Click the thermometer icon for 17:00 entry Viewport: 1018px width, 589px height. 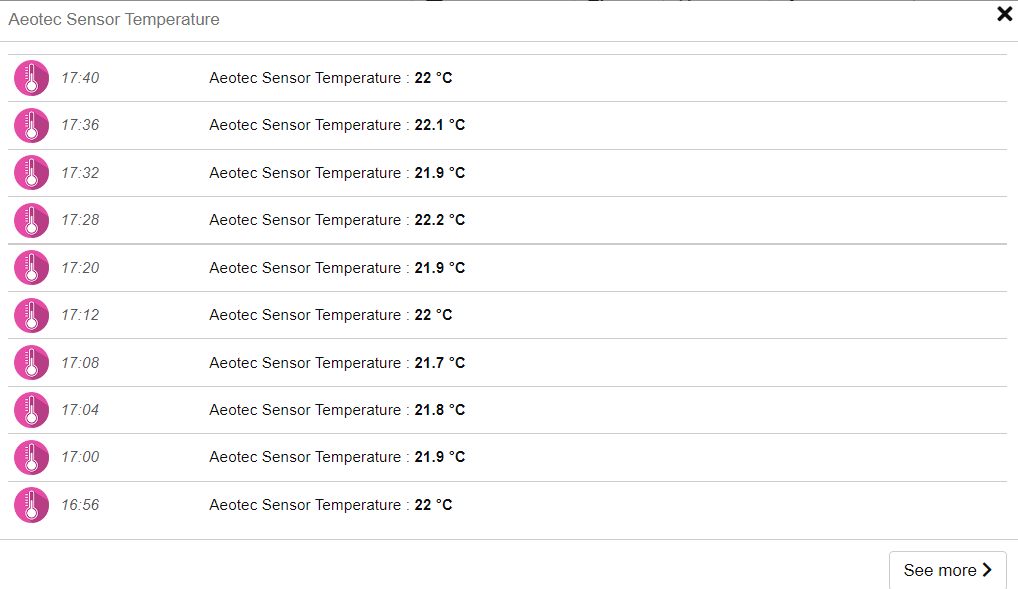(31, 457)
